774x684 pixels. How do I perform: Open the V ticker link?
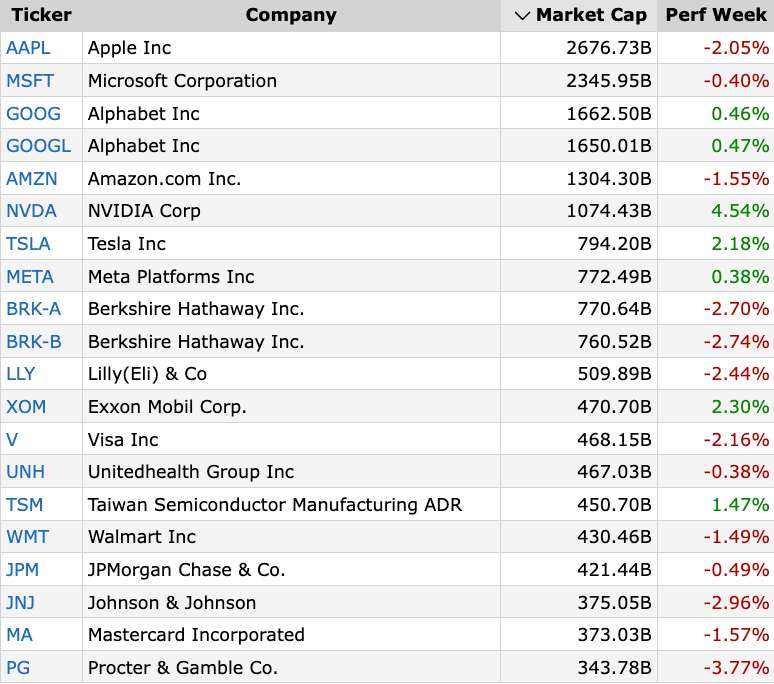(x=12, y=440)
